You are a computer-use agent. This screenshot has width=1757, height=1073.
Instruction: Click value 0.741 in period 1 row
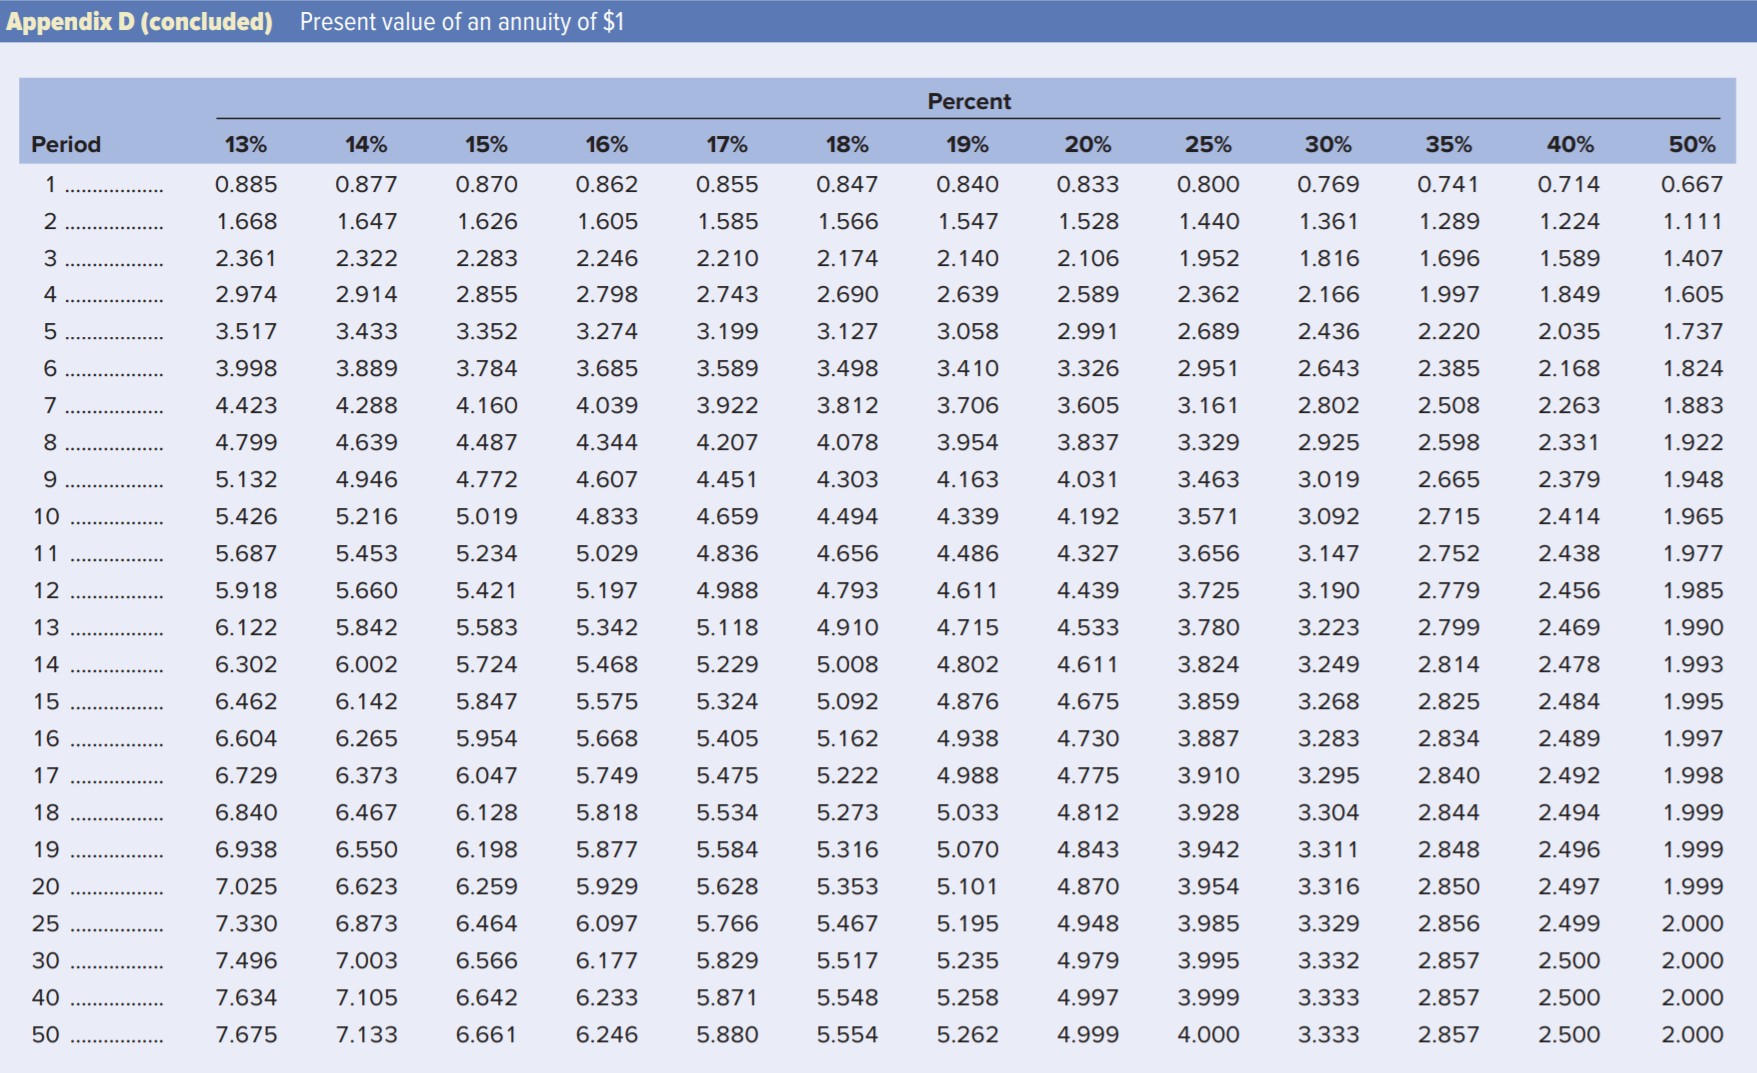click(1449, 184)
